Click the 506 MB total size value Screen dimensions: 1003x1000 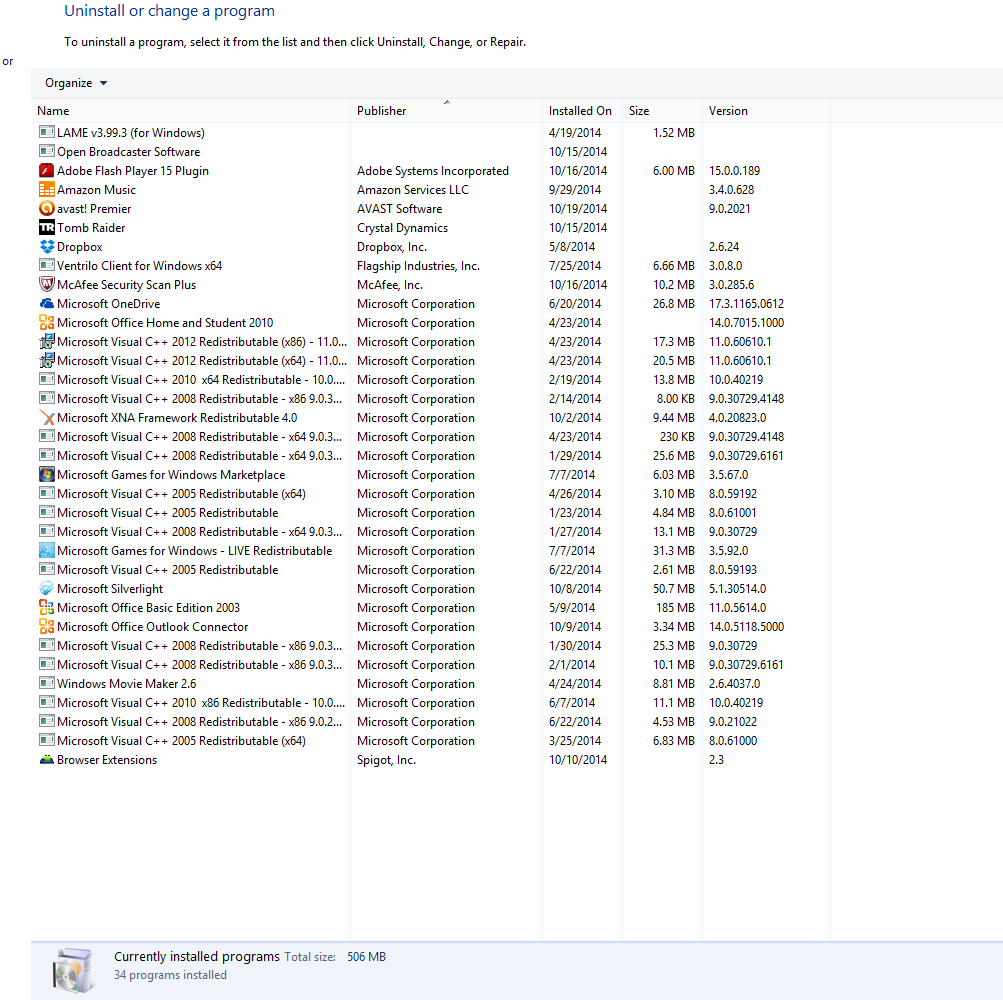click(367, 956)
